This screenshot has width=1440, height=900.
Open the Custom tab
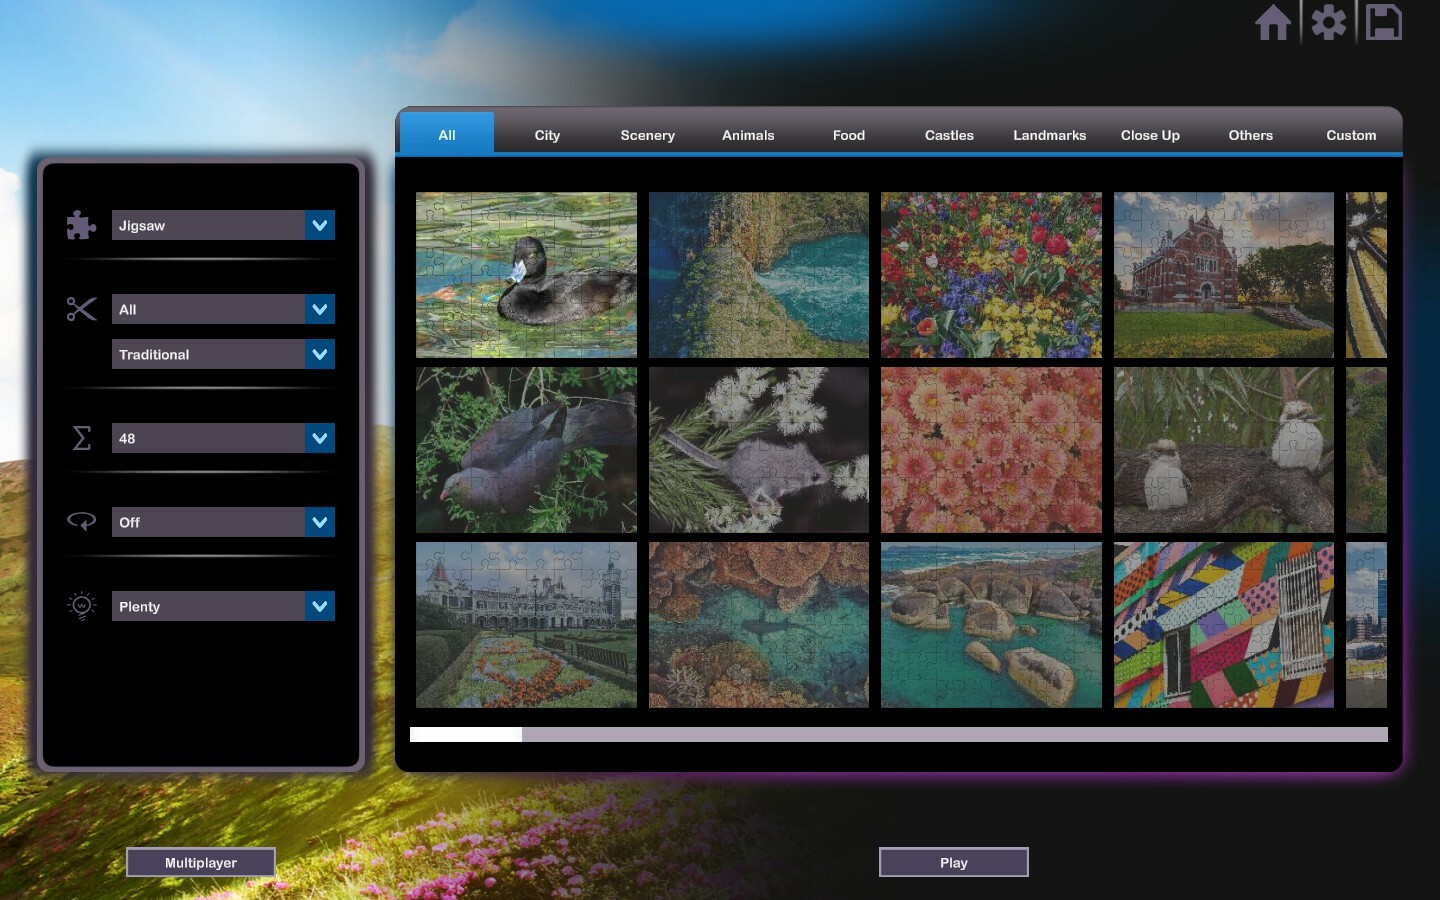pyautogui.click(x=1351, y=135)
